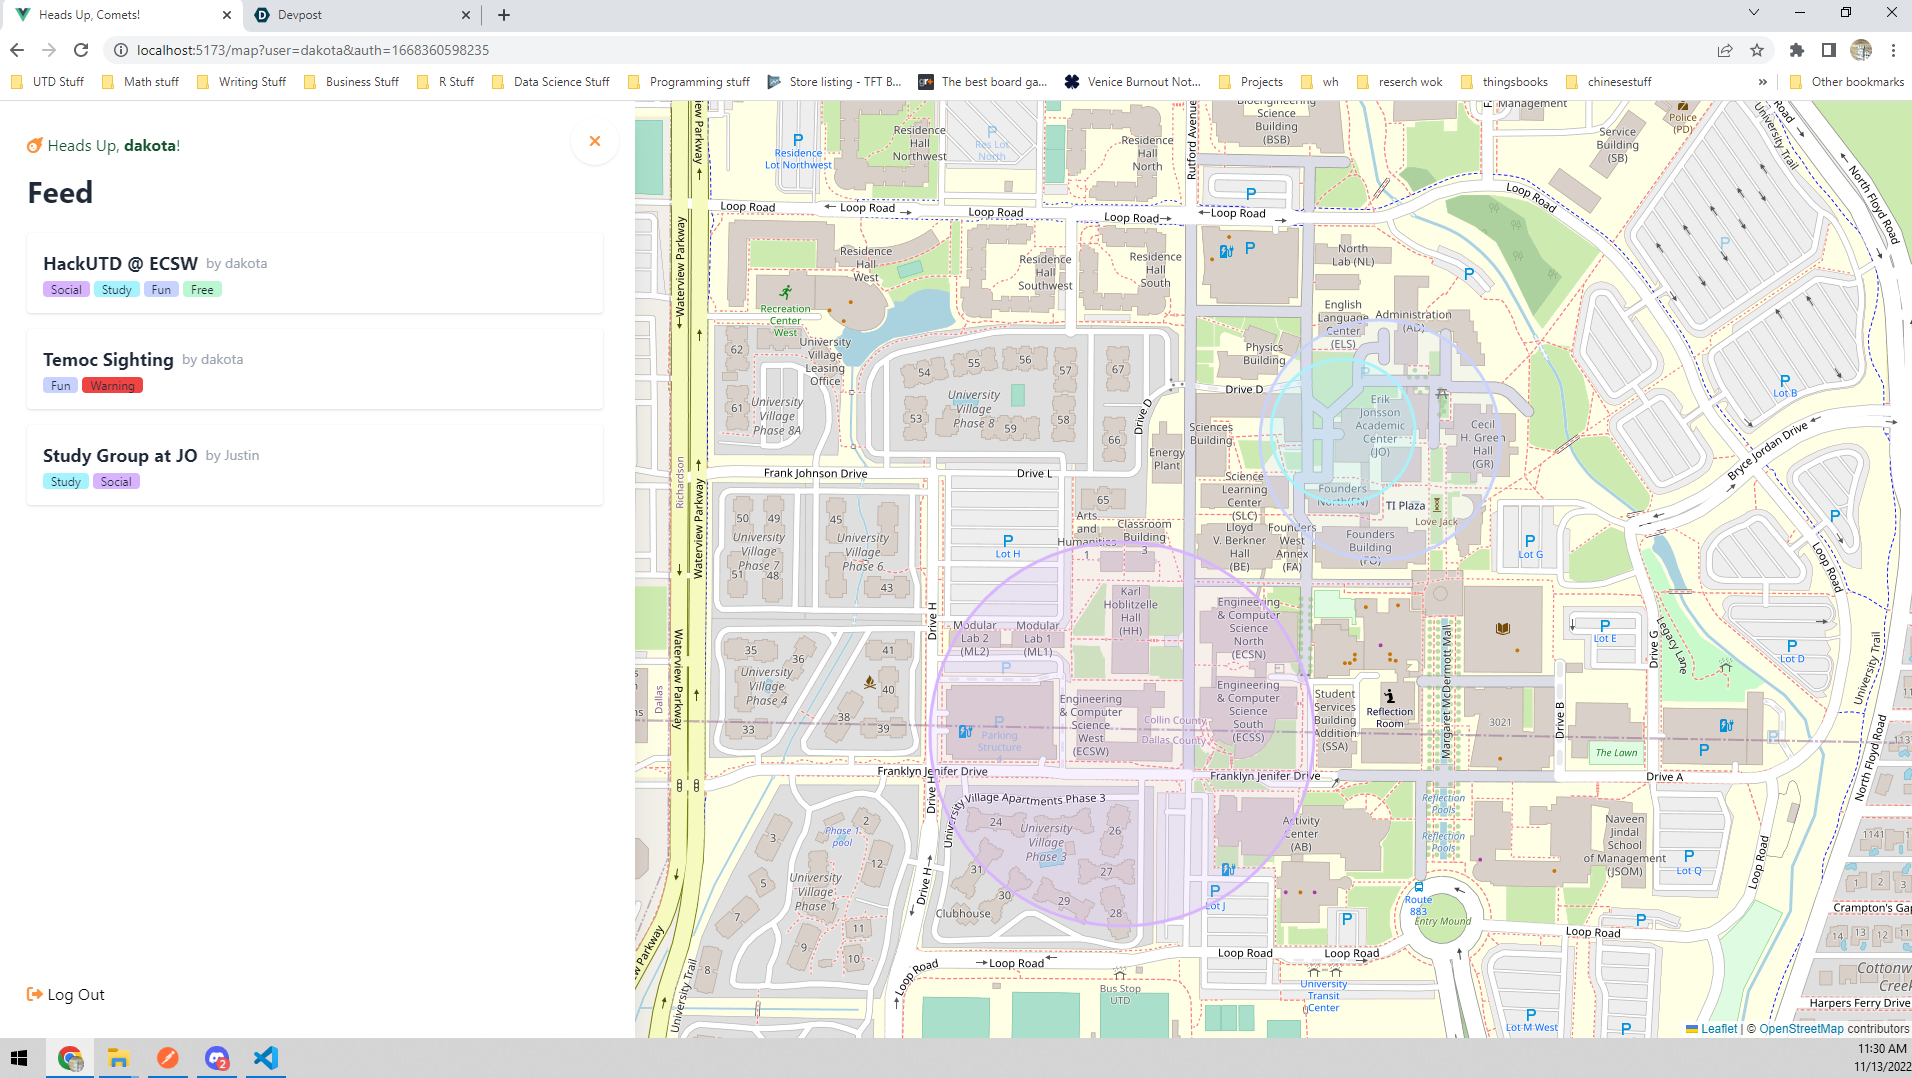Viewport: 1912px width, 1078px height.
Task: Open The best board ga... bookmark
Action: [983, 82]
